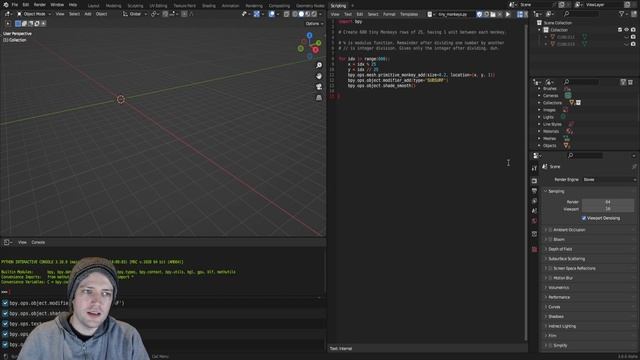Viewport: 640px width, 360px height.
Task: Open the Global transform orientation dropdown
Action: [135, 14]
